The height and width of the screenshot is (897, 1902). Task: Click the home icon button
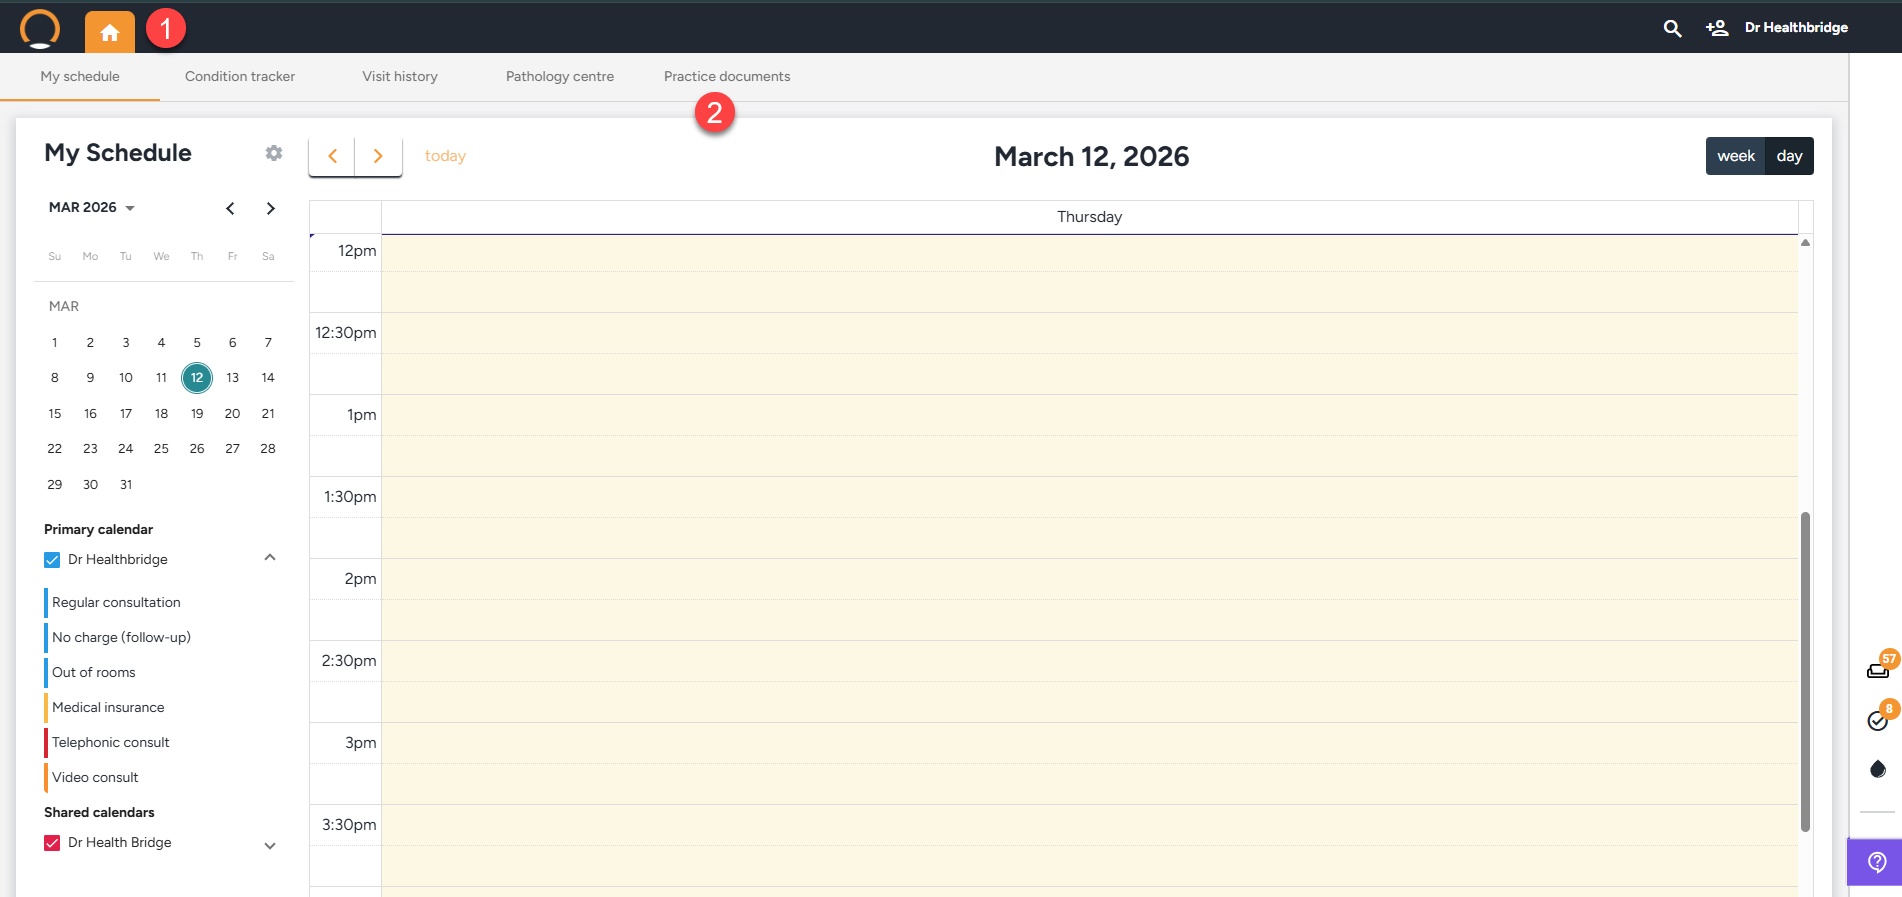pos(110,32)
